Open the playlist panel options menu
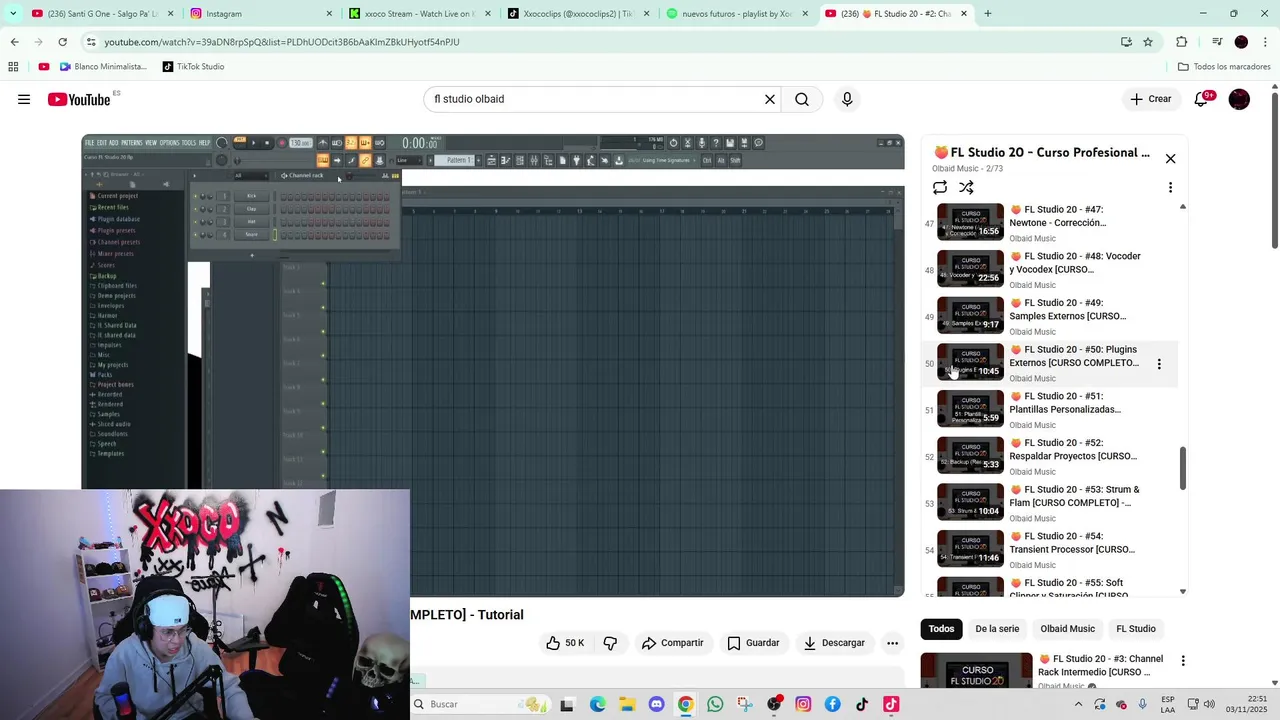Viewport: 1280px width, 720px height. [x=1170, y=187]
